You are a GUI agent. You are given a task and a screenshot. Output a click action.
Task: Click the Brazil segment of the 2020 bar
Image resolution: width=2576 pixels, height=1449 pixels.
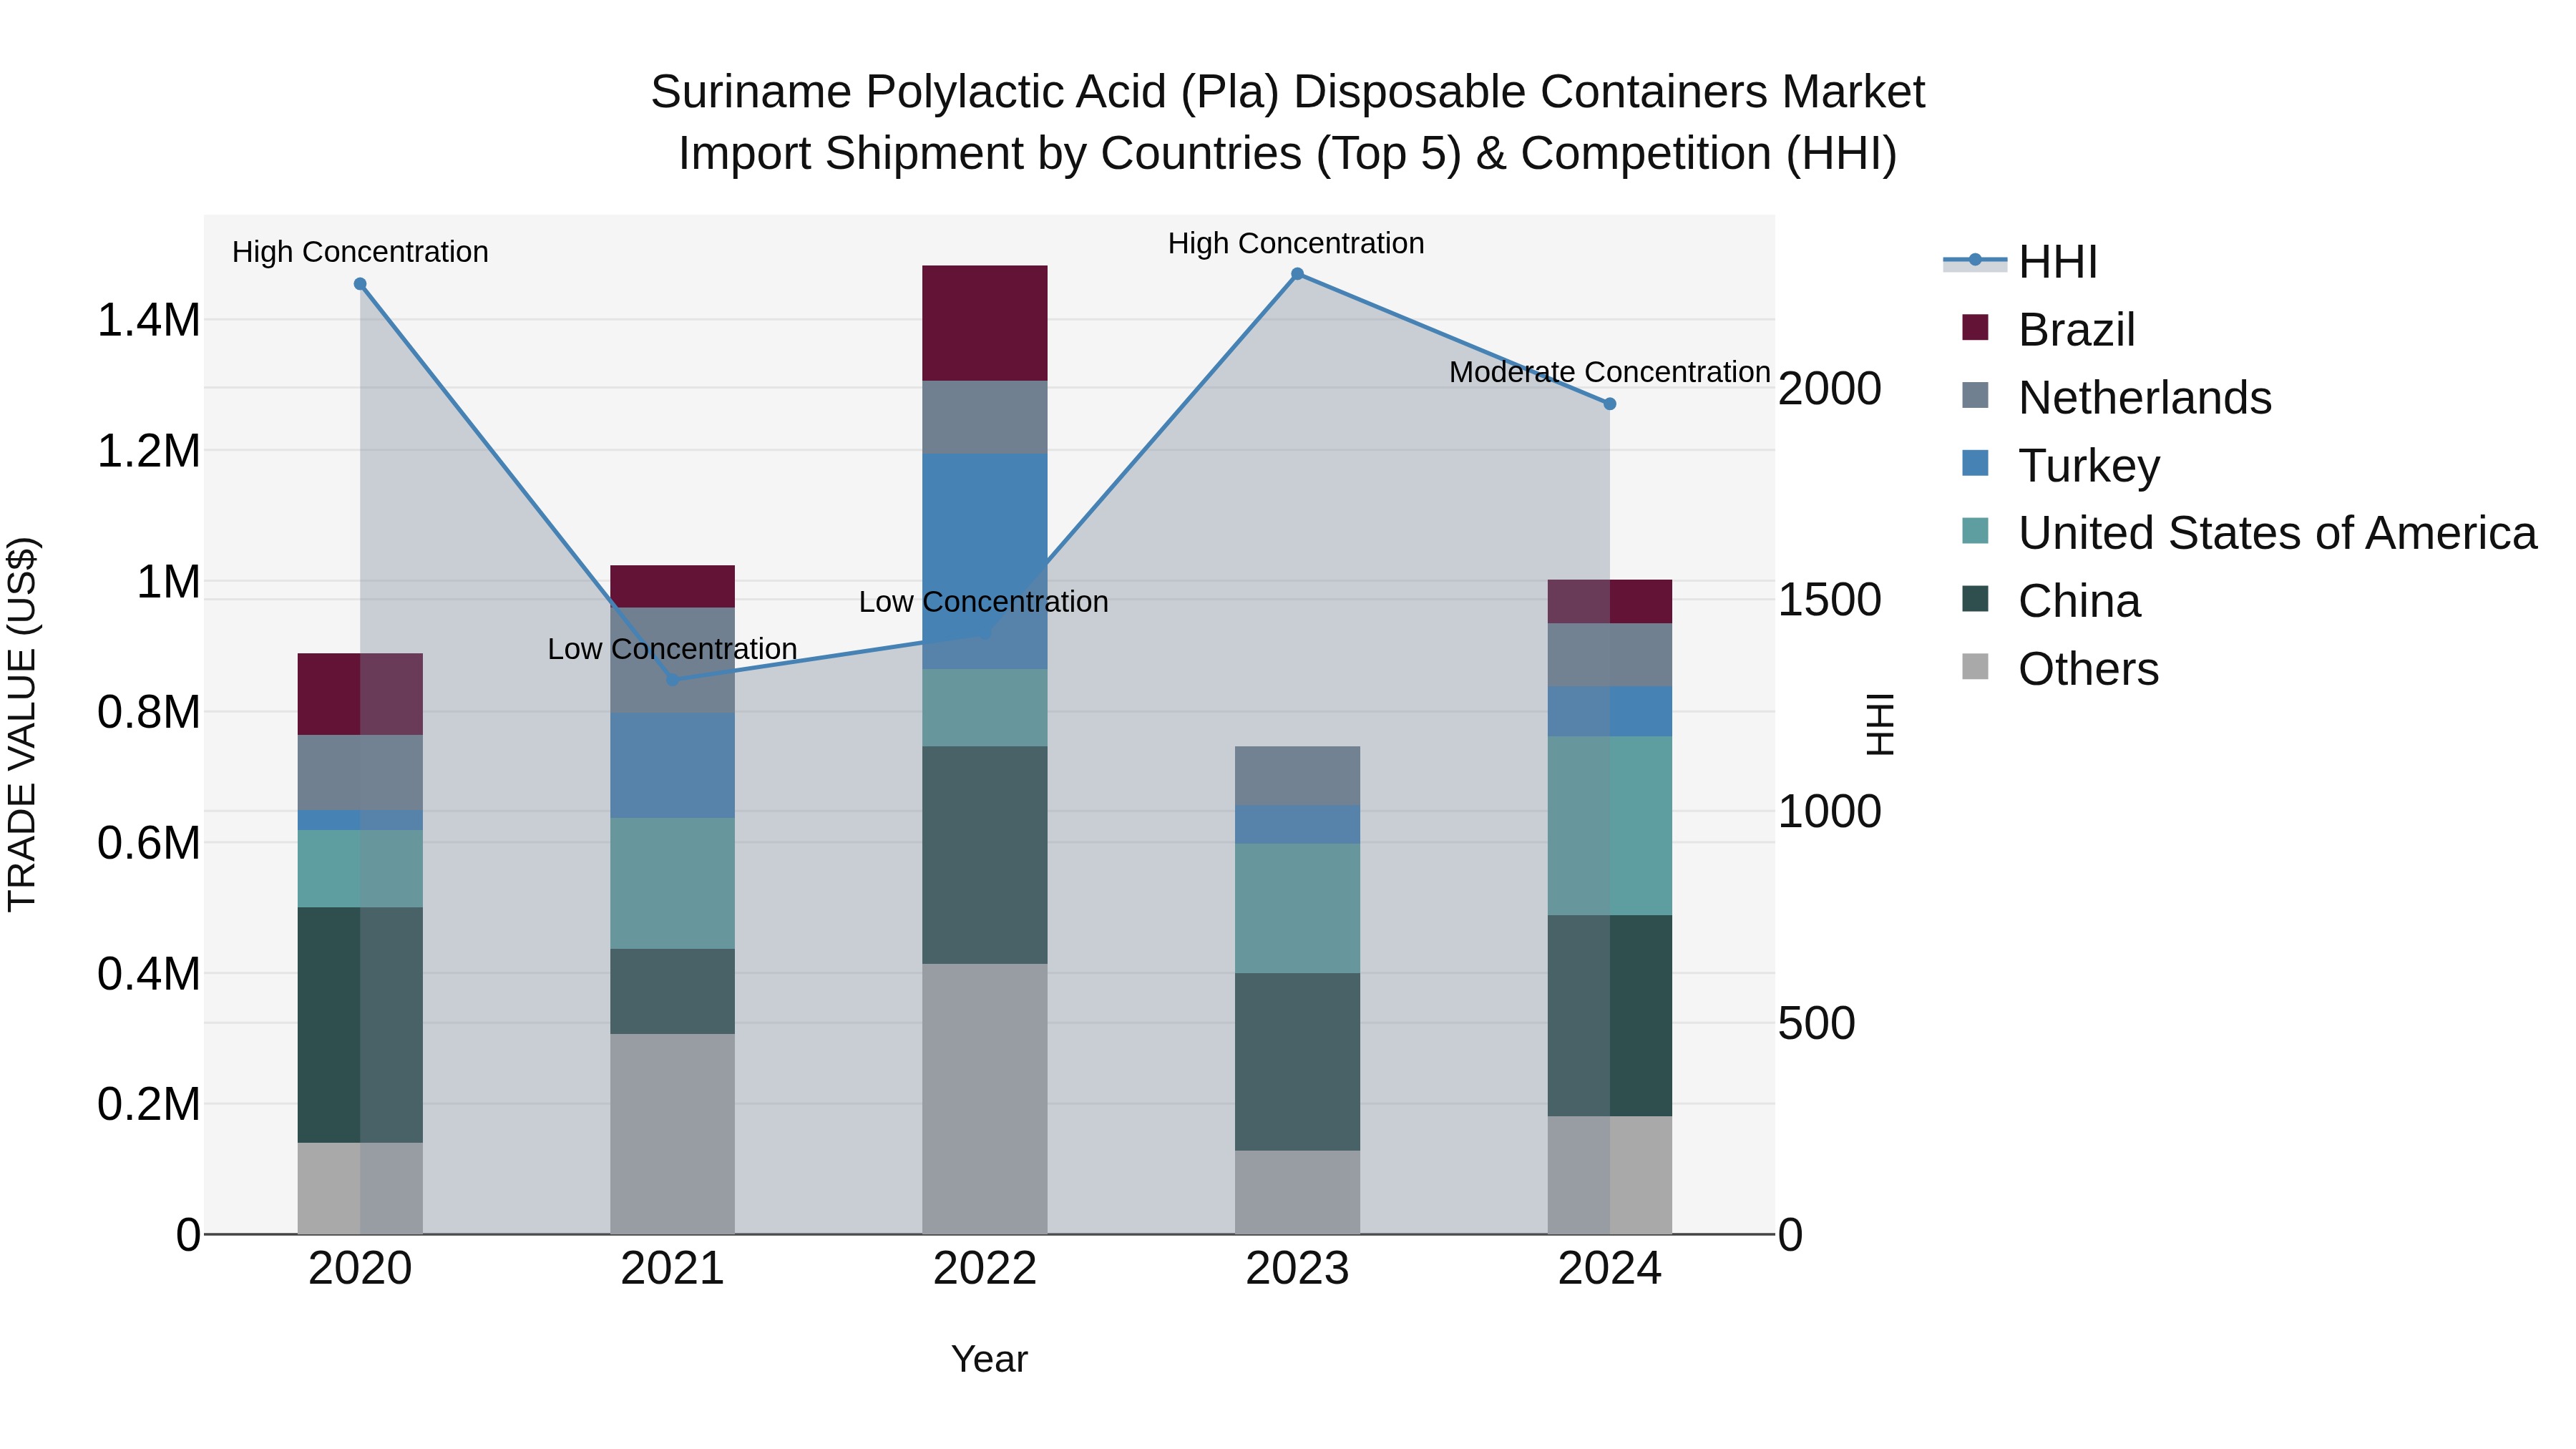coord(360,694)
